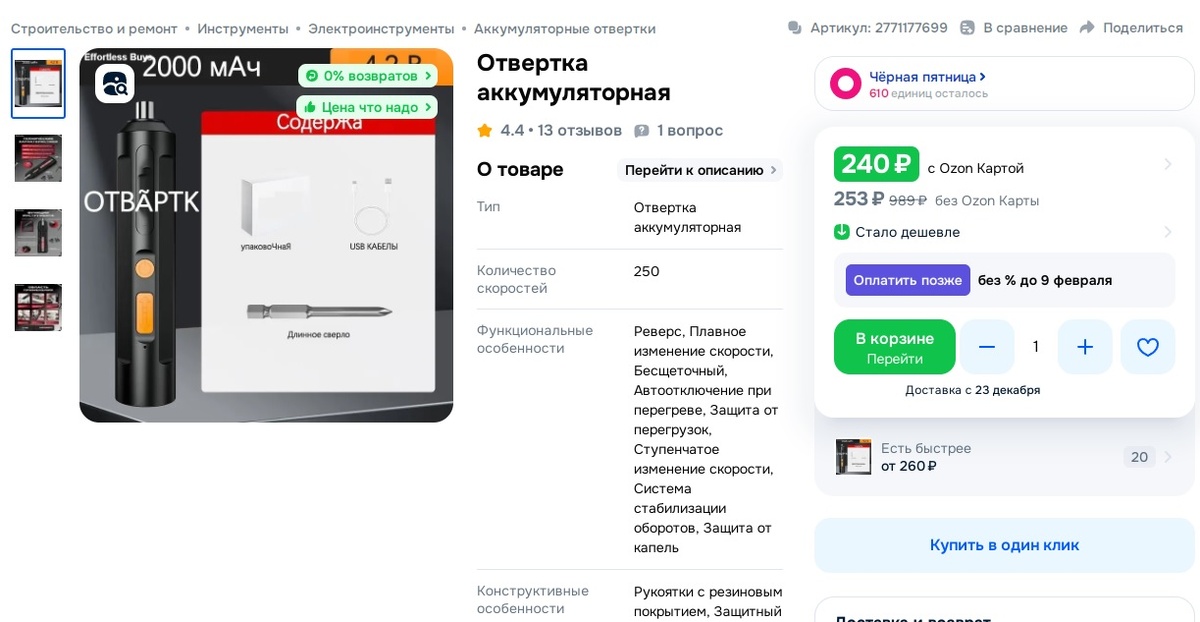Image resolution: width=1200 pixels, height=622 pixels.
Task: Select the second product thumbnail
Action: click(38, 158)
